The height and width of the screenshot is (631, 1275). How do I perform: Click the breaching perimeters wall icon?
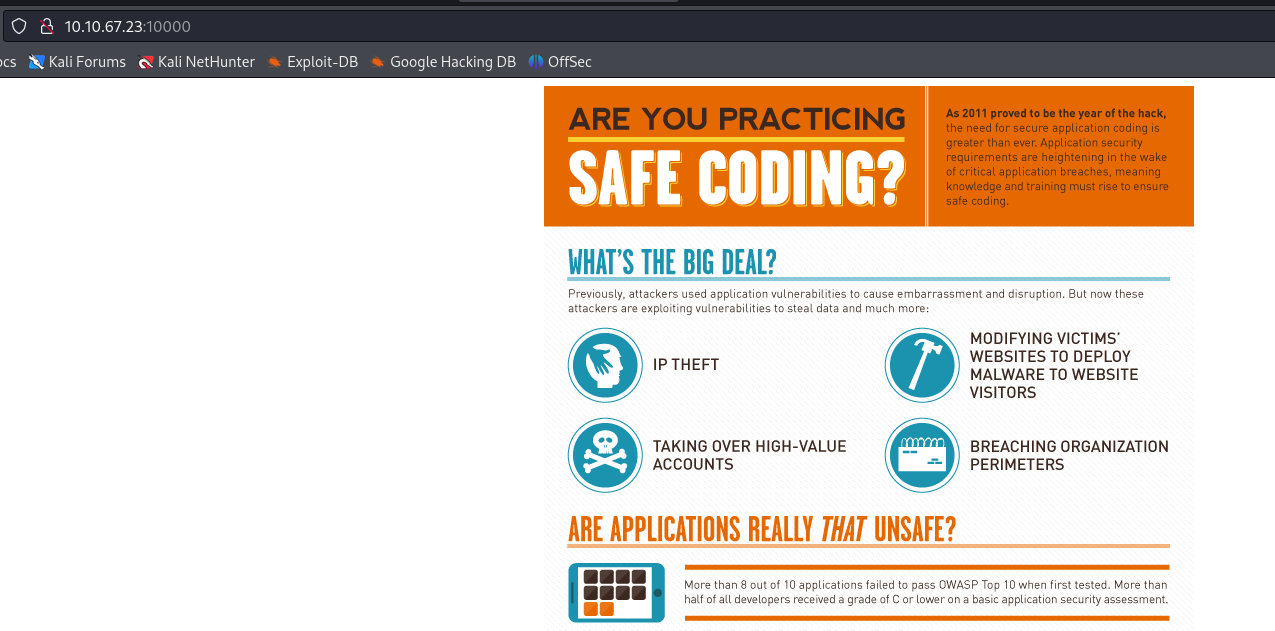[x=922, y=455]
